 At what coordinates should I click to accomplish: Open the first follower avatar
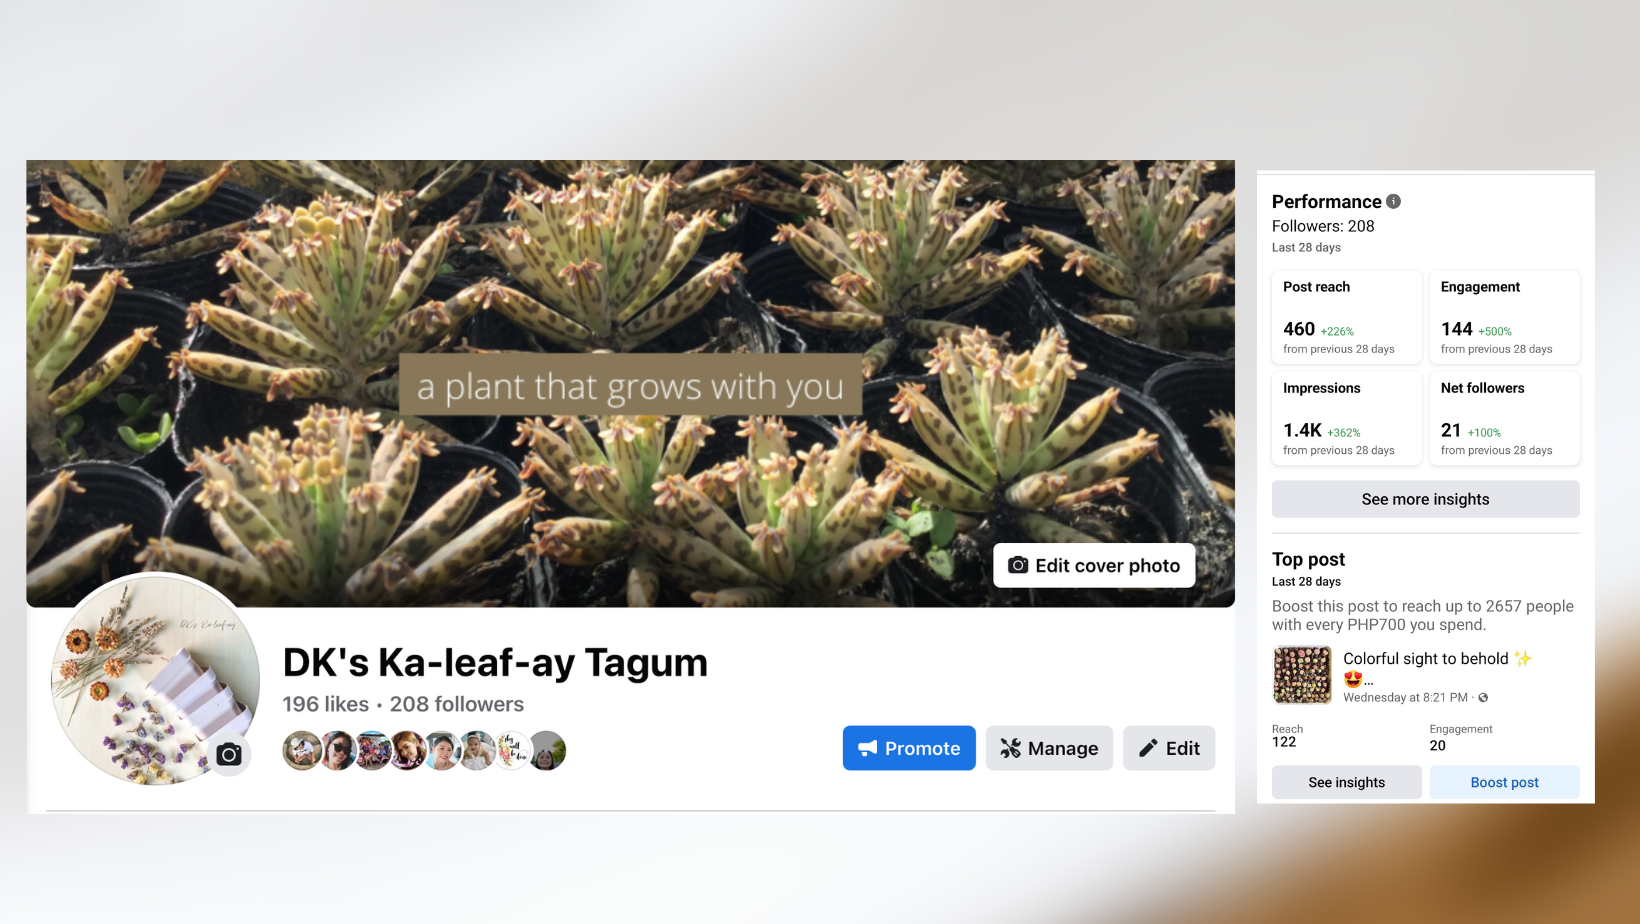302,750
